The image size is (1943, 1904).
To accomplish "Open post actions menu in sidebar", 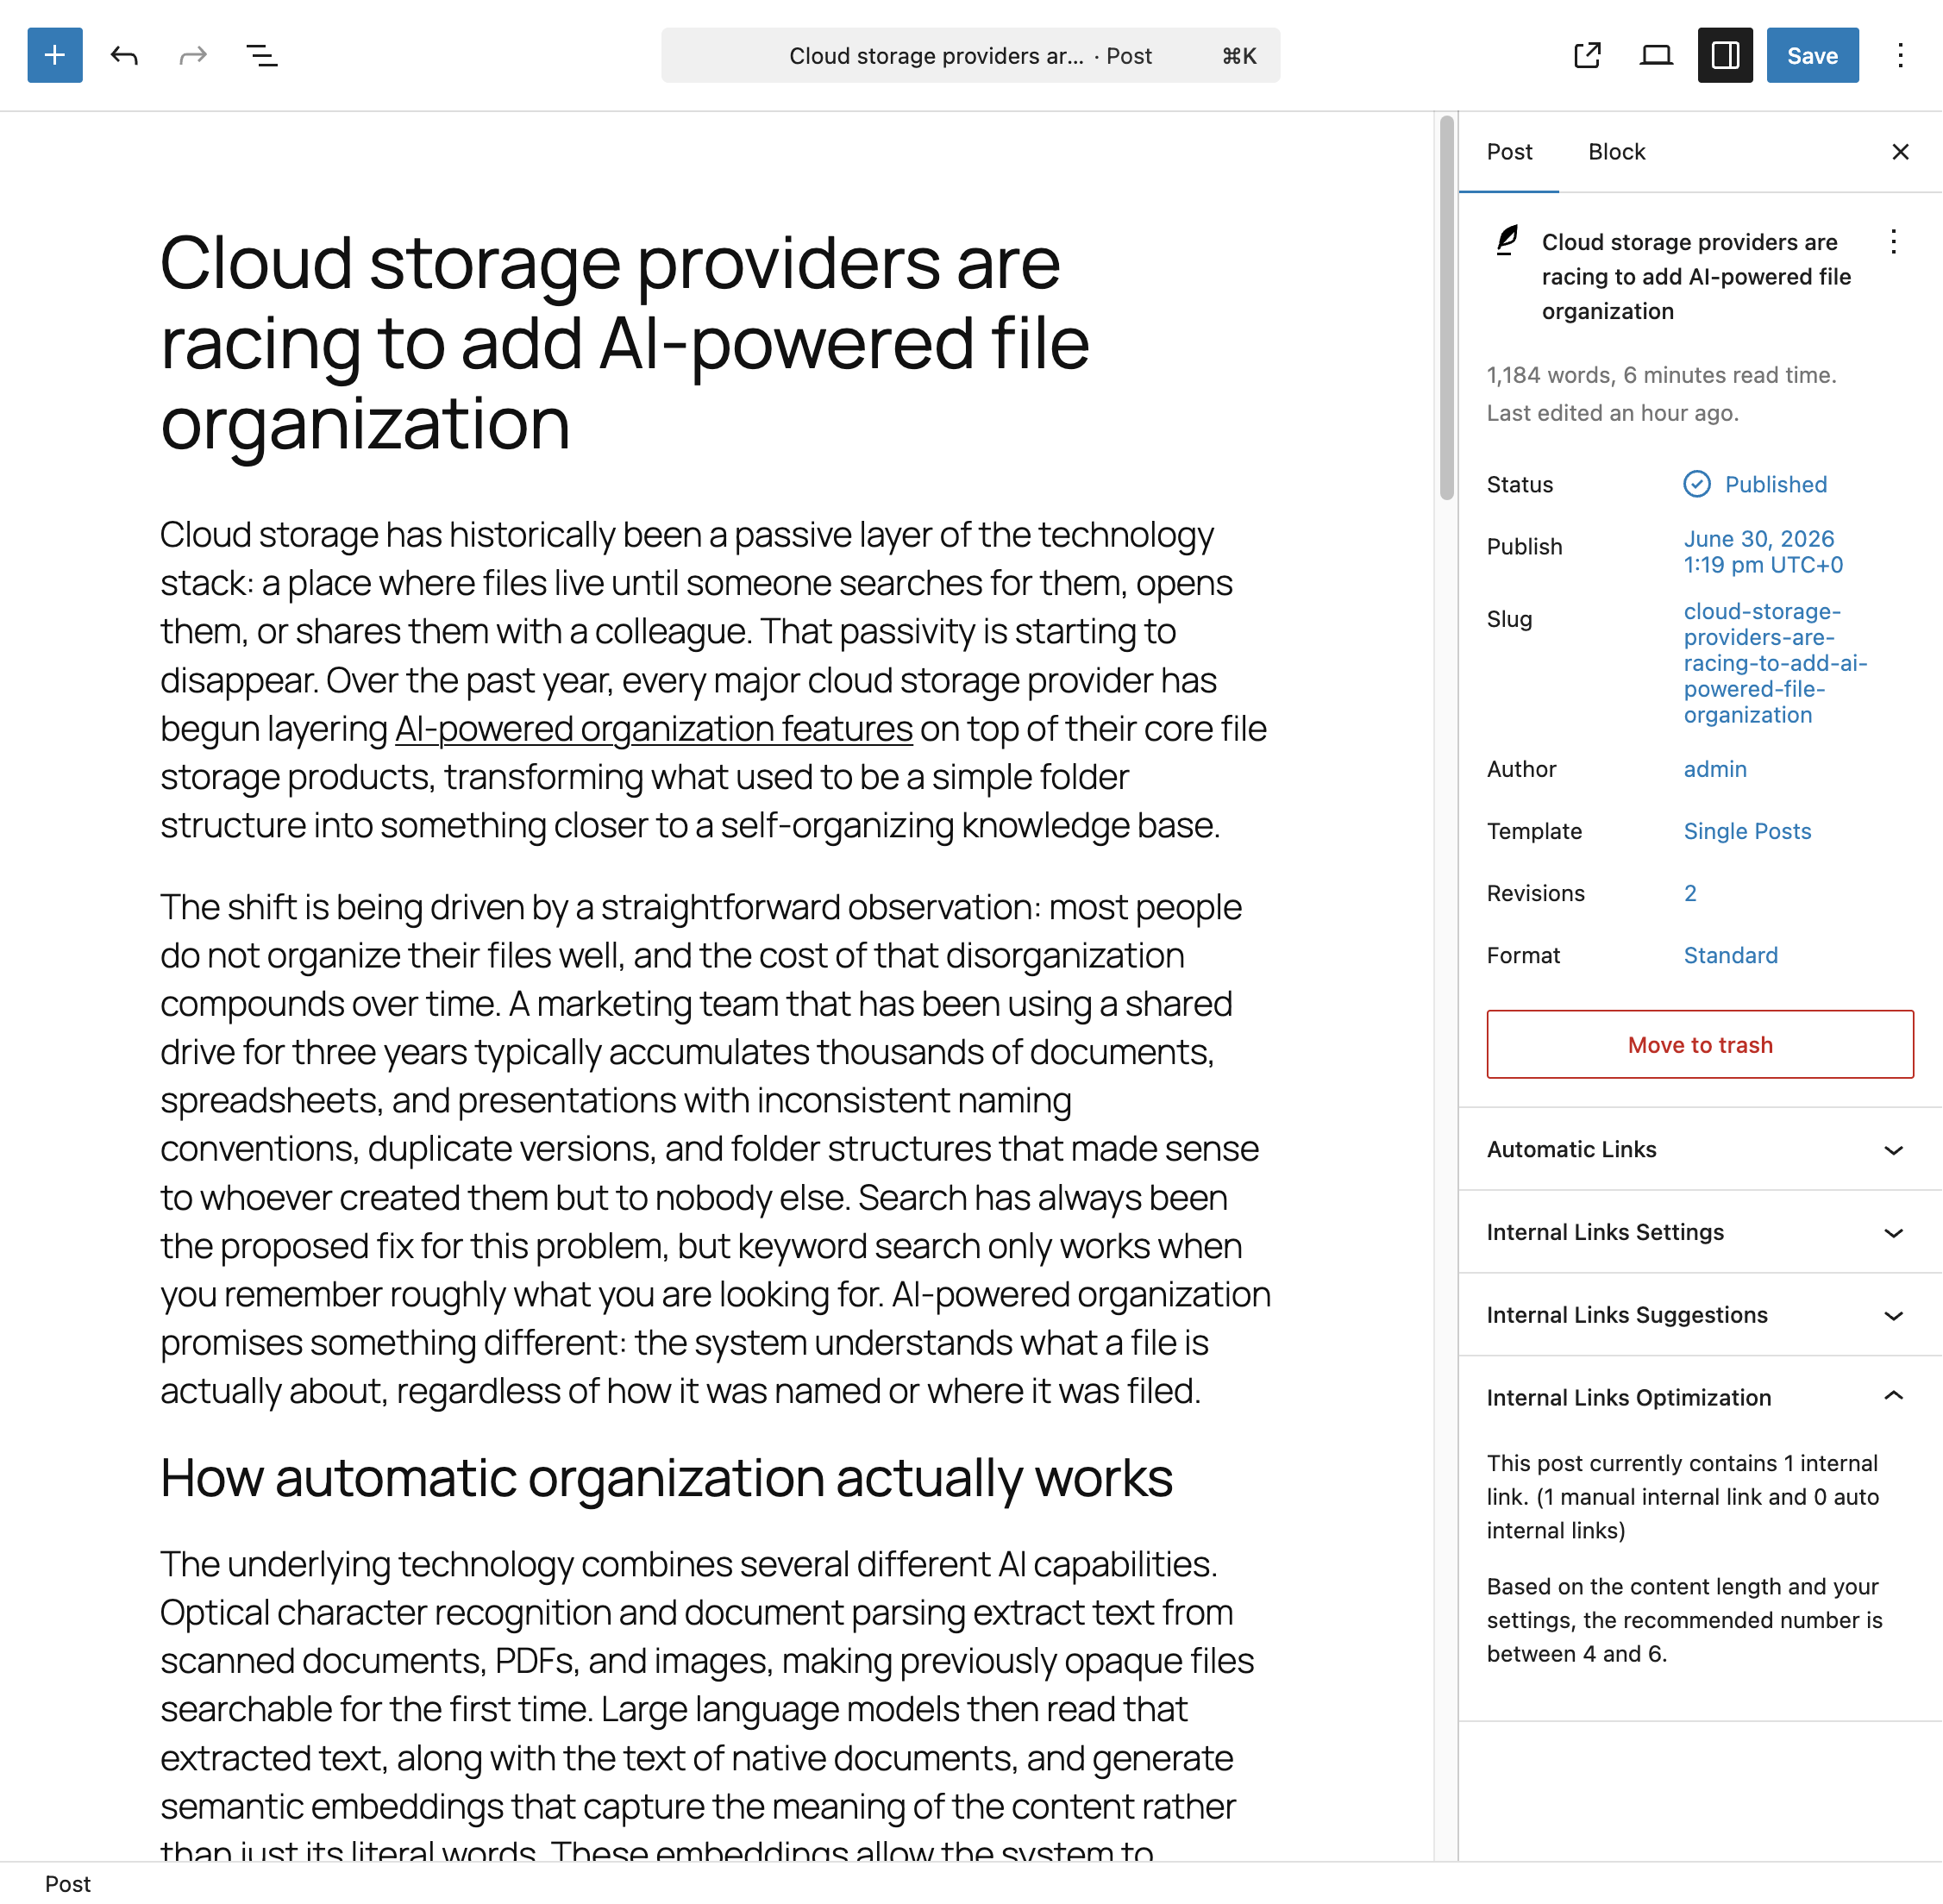I will coord(1894,242).
